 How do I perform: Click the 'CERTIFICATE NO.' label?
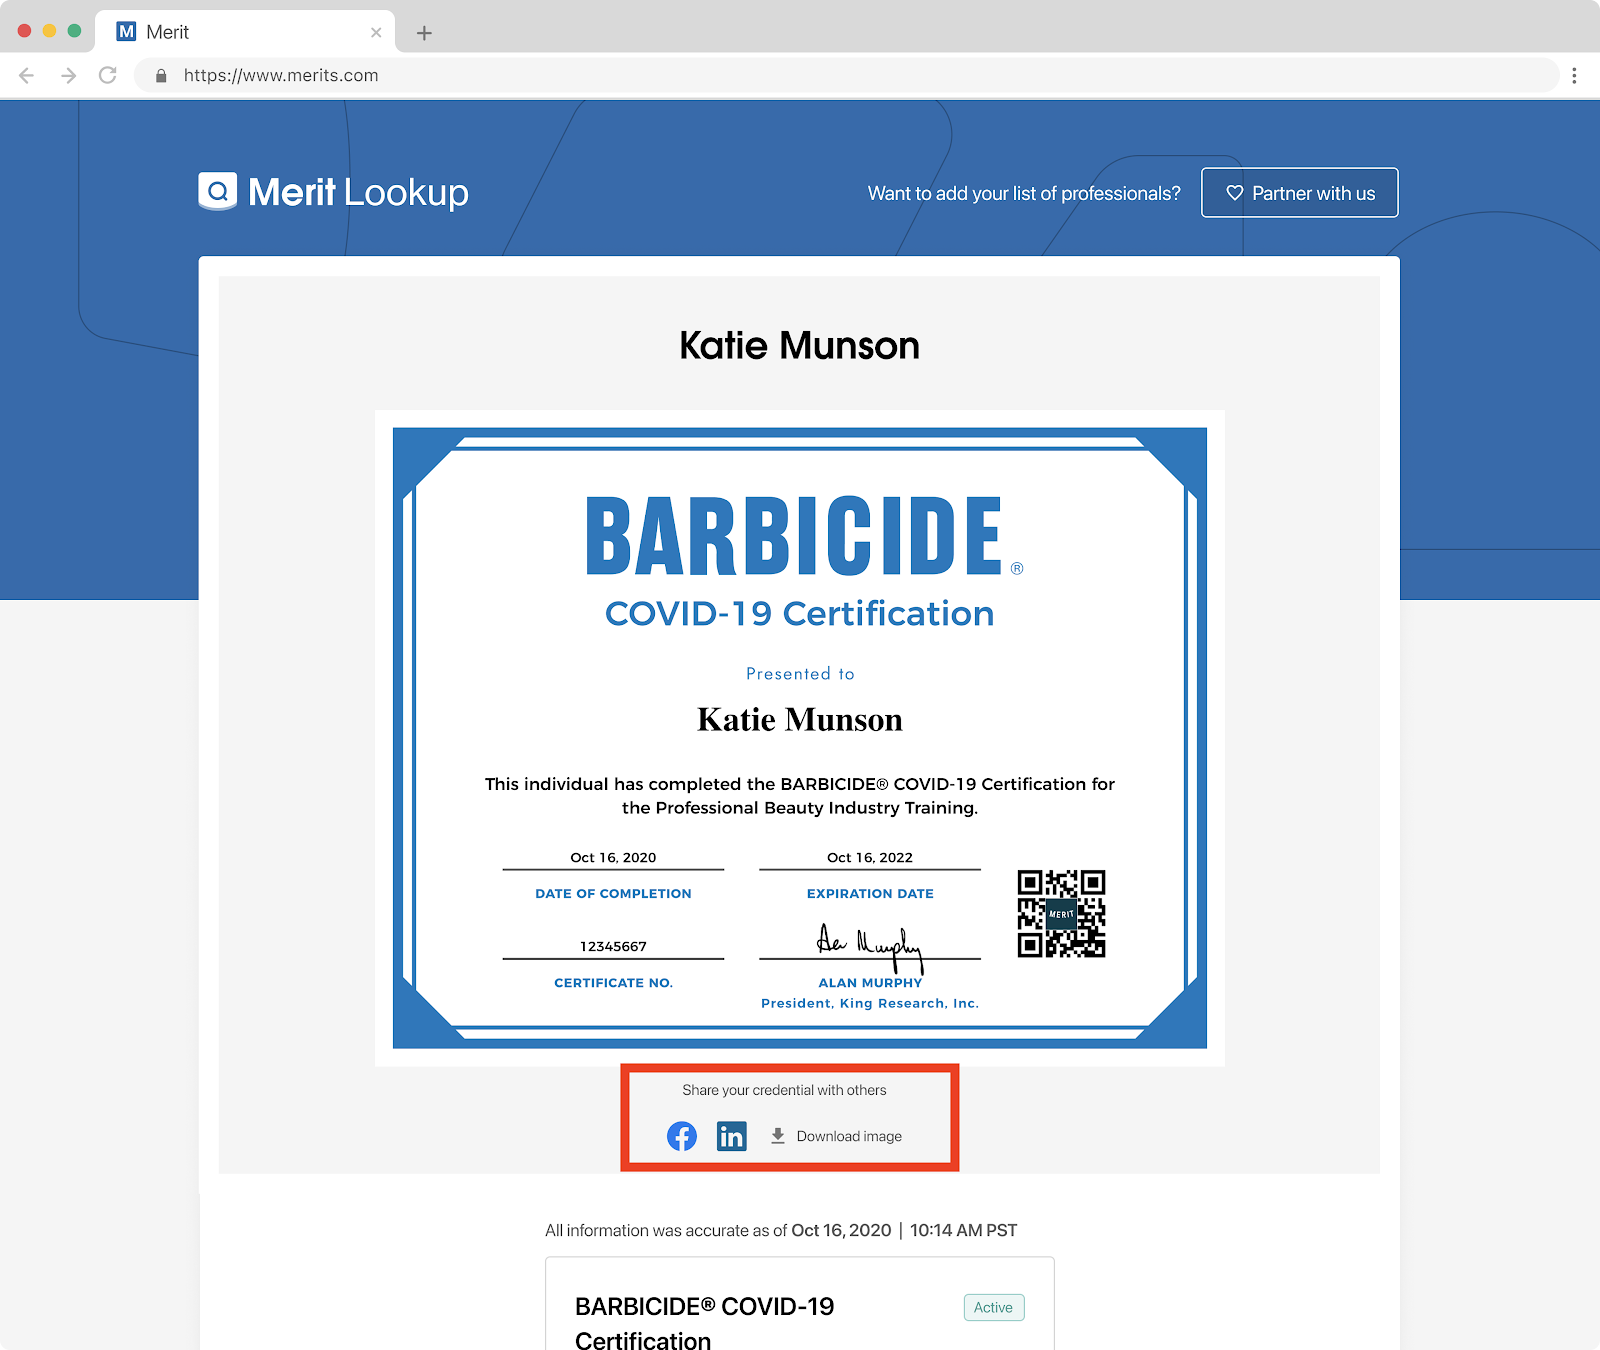[613, 983]
